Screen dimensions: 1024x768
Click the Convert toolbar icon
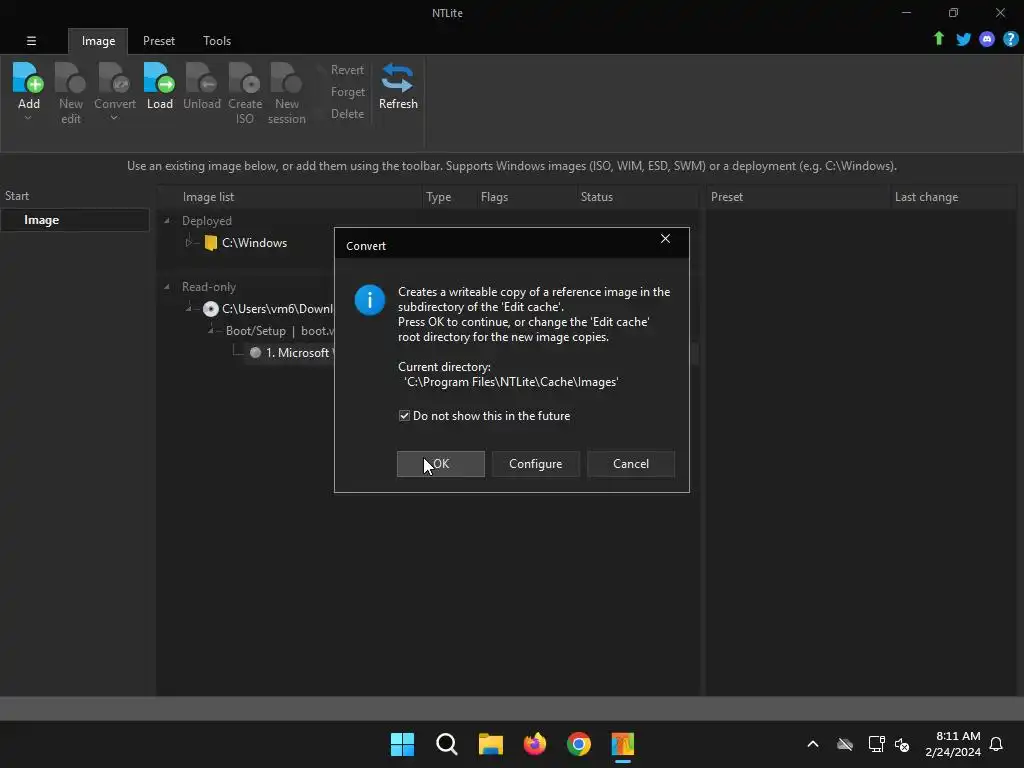click(x=114, y=78)
